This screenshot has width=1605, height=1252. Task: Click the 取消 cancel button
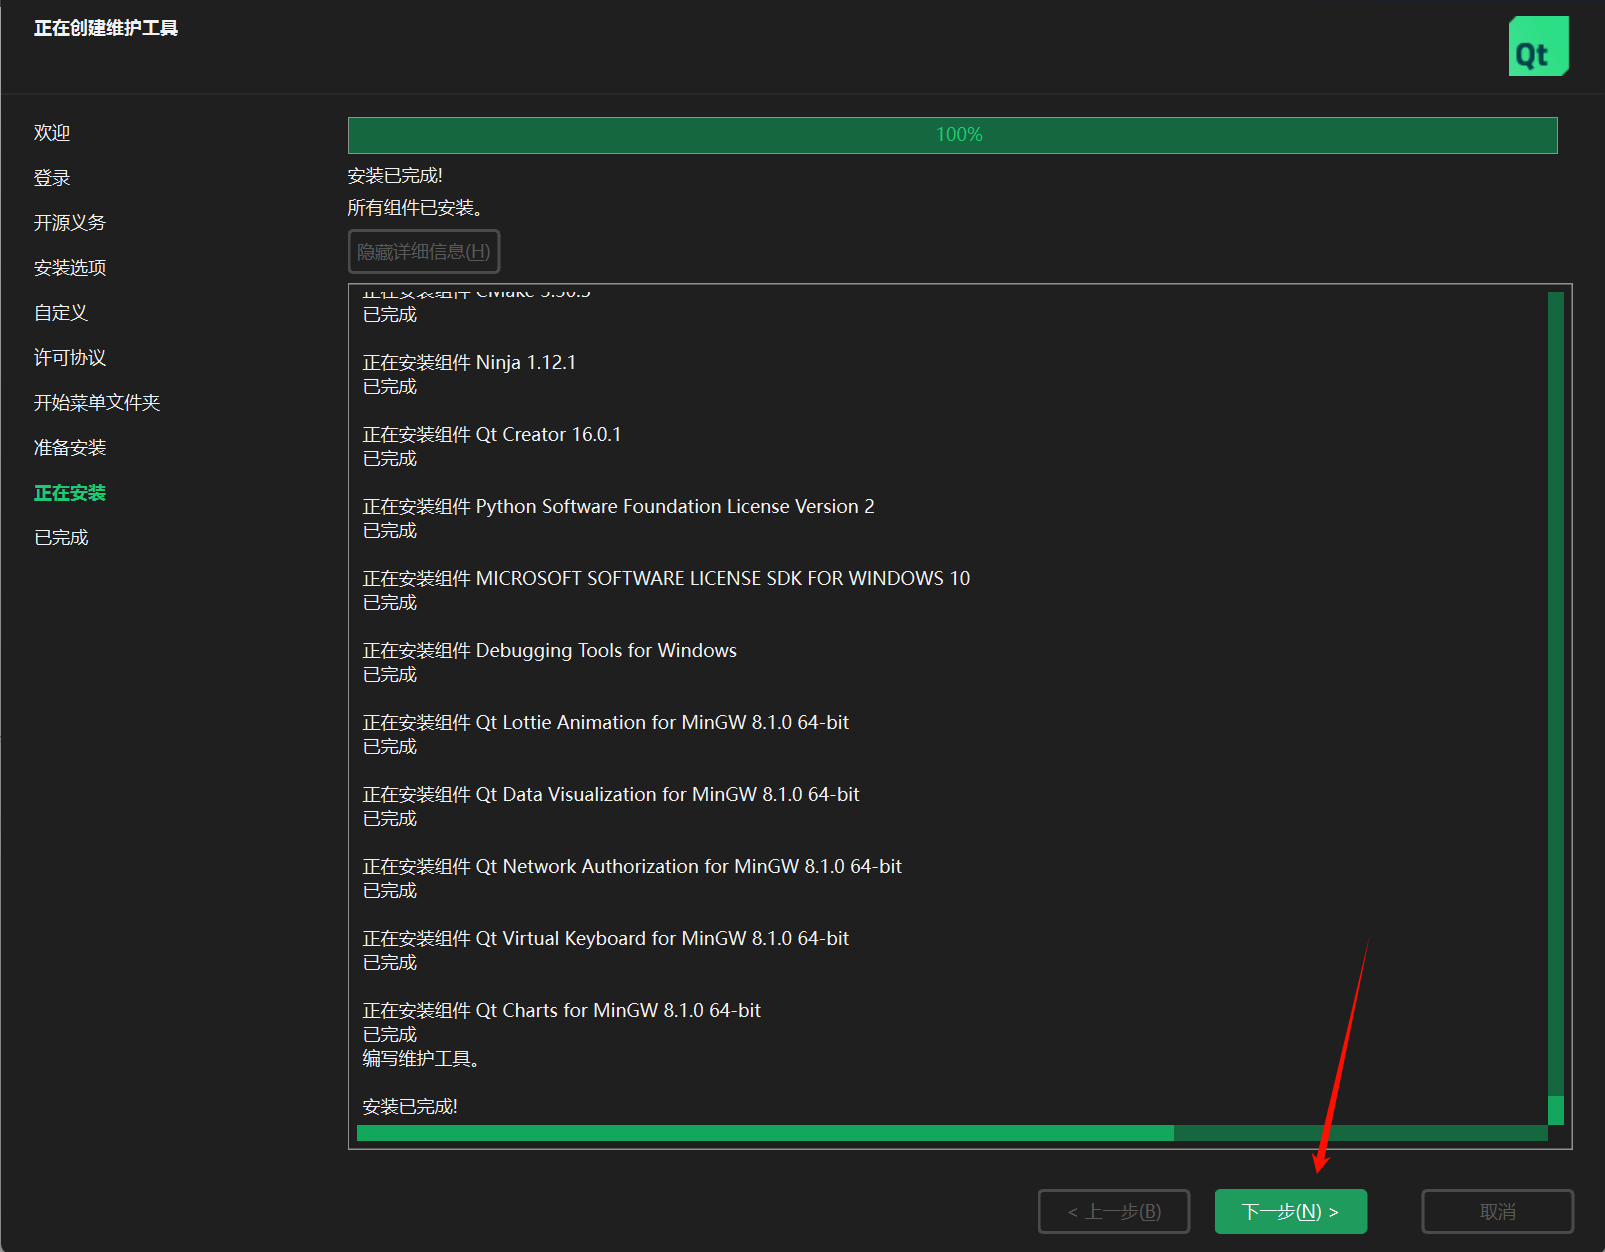1497,1211
